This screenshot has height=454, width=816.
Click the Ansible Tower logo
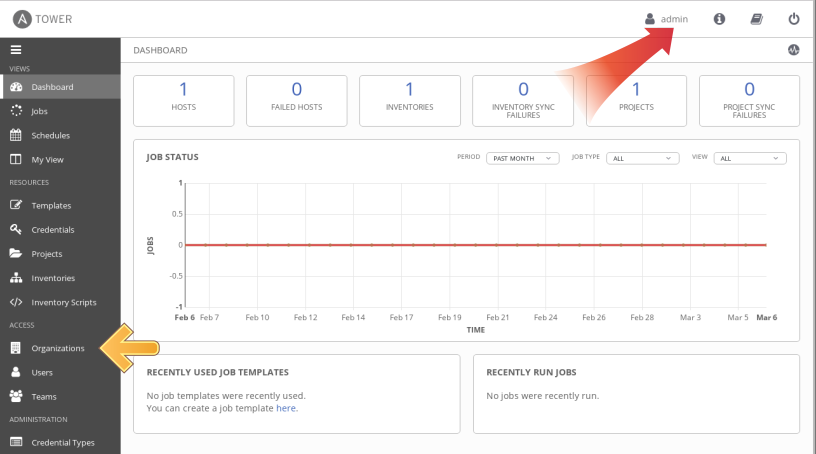click(43, 19)
